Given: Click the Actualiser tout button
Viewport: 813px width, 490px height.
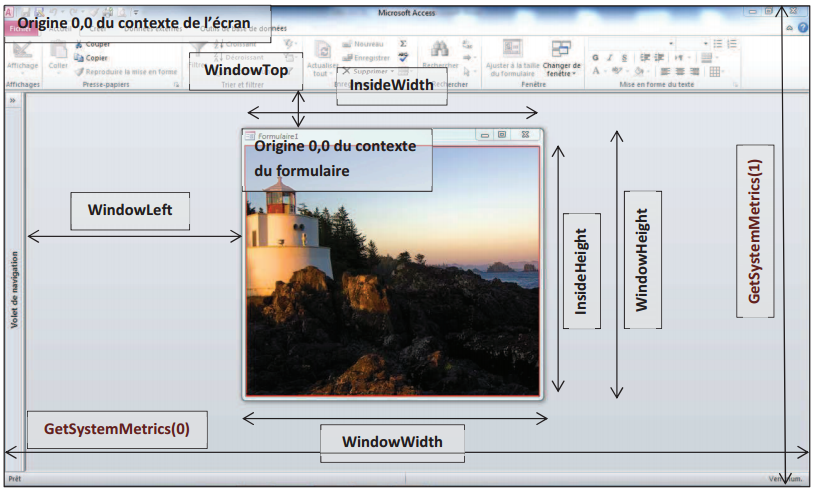Looking at the screenshot, I should [321, 58].
